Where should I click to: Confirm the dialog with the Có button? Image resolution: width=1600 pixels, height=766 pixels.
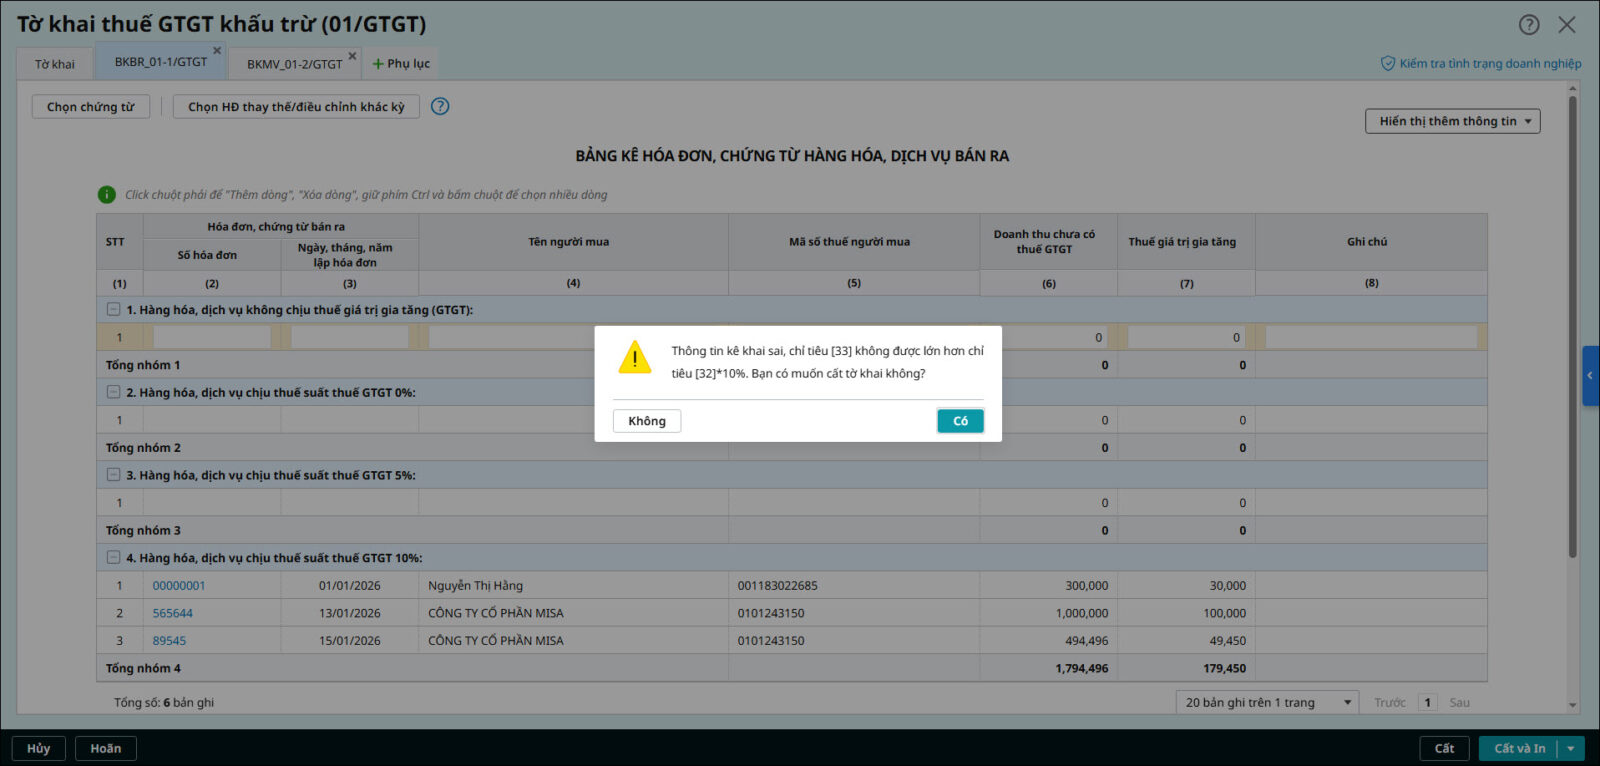[x=960, y=421]
